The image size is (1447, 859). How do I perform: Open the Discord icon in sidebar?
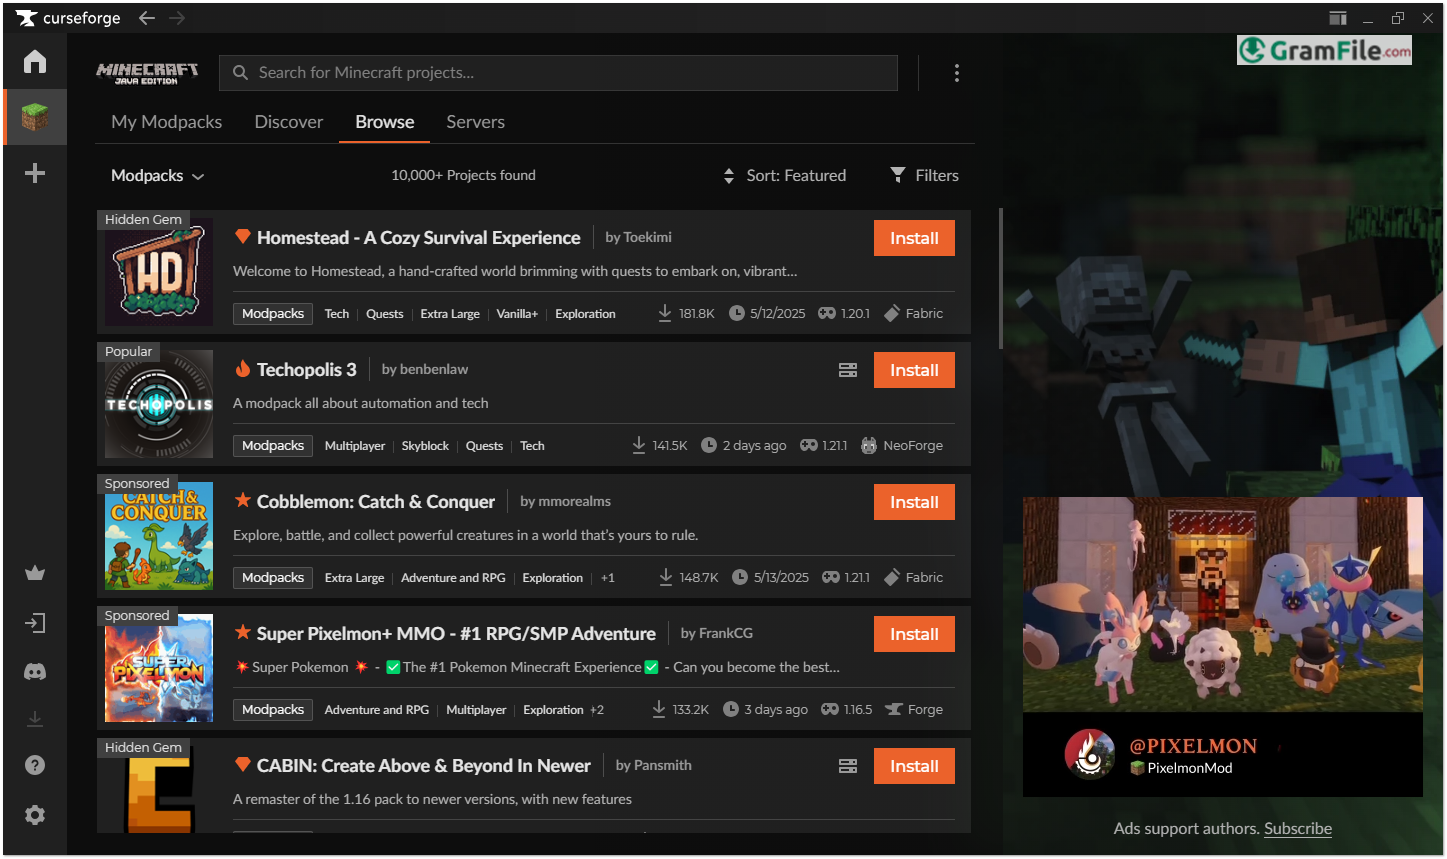35,672
